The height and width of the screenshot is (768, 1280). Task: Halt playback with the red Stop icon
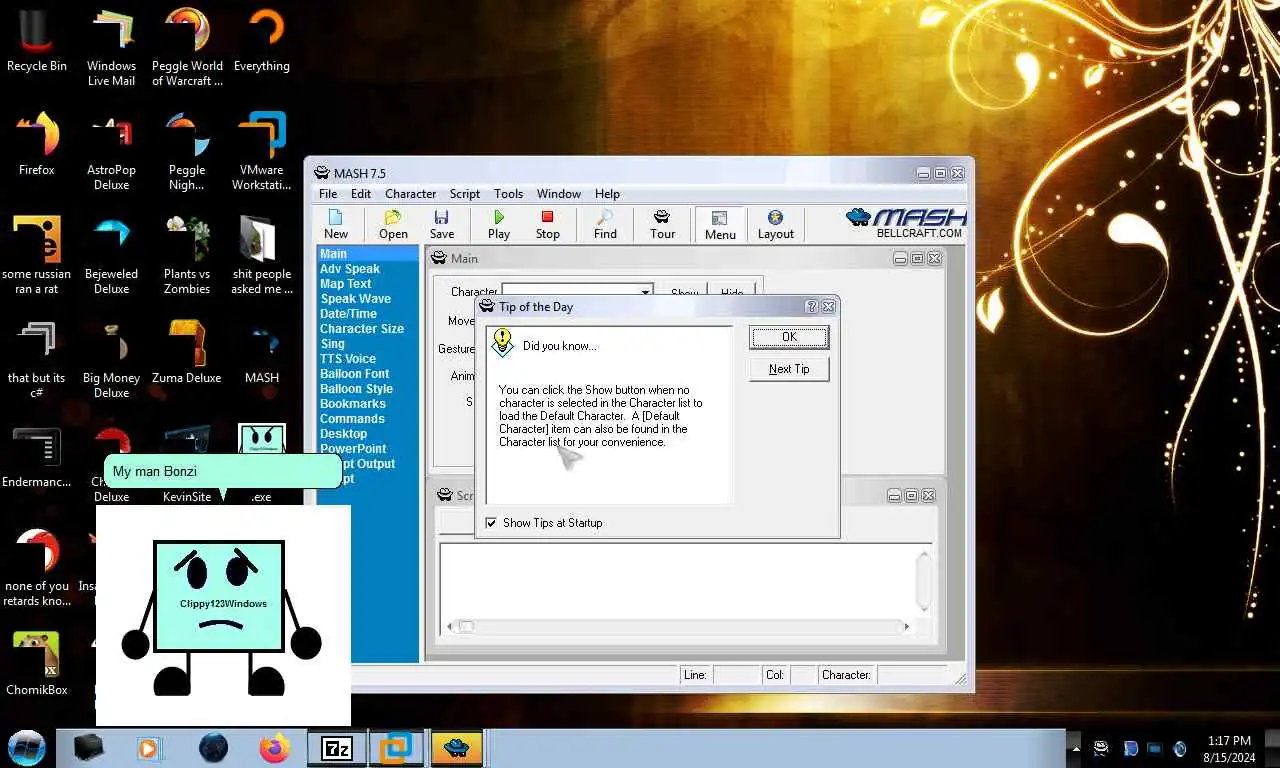pos(547,224)
